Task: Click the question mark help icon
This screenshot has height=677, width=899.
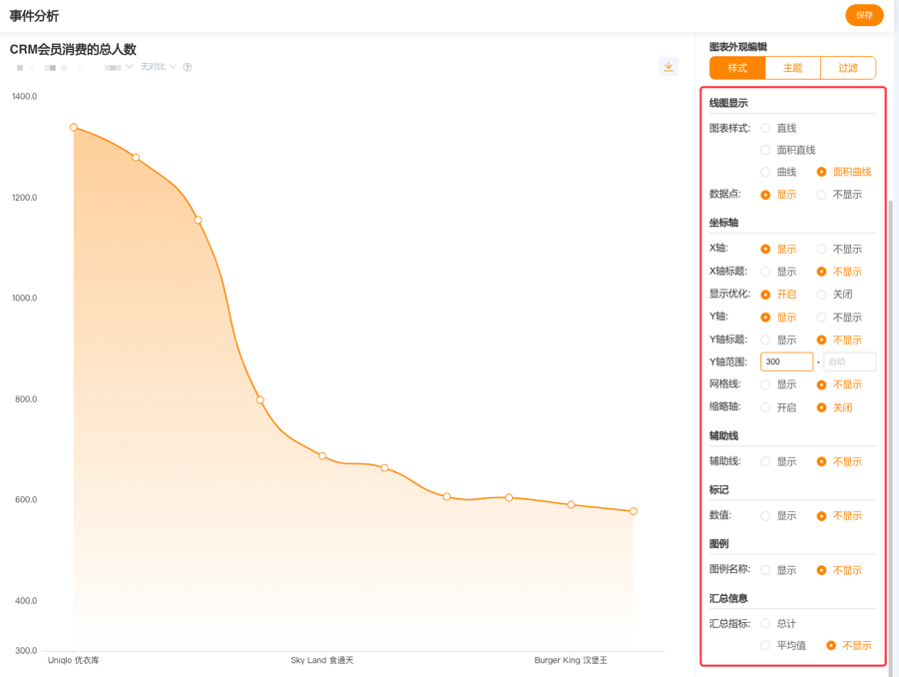Action: pyautogui.click(x=187, y=67)
